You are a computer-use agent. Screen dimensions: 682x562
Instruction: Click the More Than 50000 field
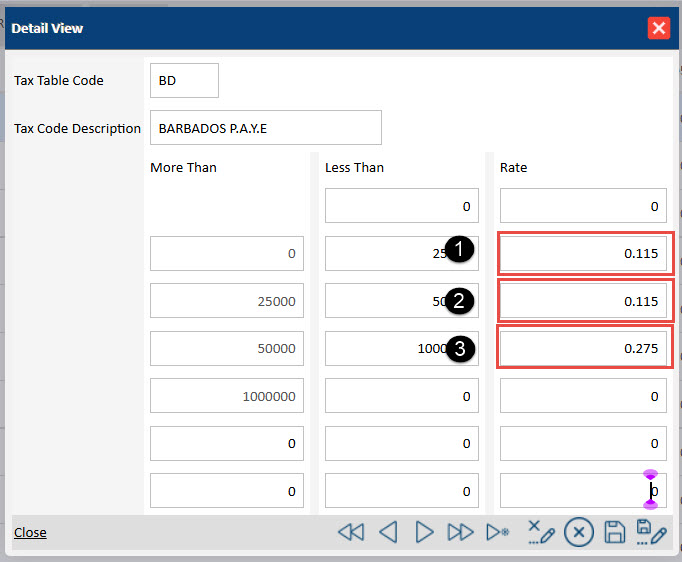[227, 348]
